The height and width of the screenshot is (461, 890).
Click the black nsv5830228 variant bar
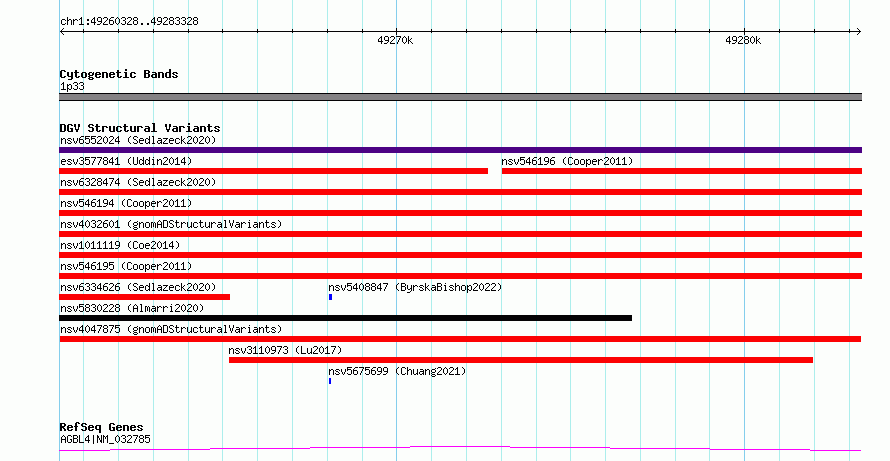pyautogui.click(x=346, y=318)
